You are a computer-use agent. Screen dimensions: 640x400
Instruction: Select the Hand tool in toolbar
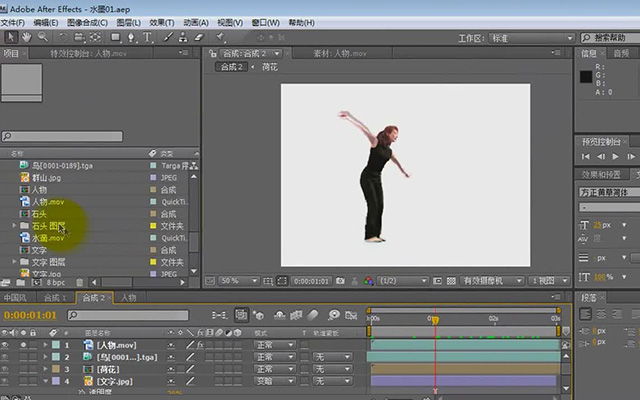pyautogui.click(x=27, y=38)
